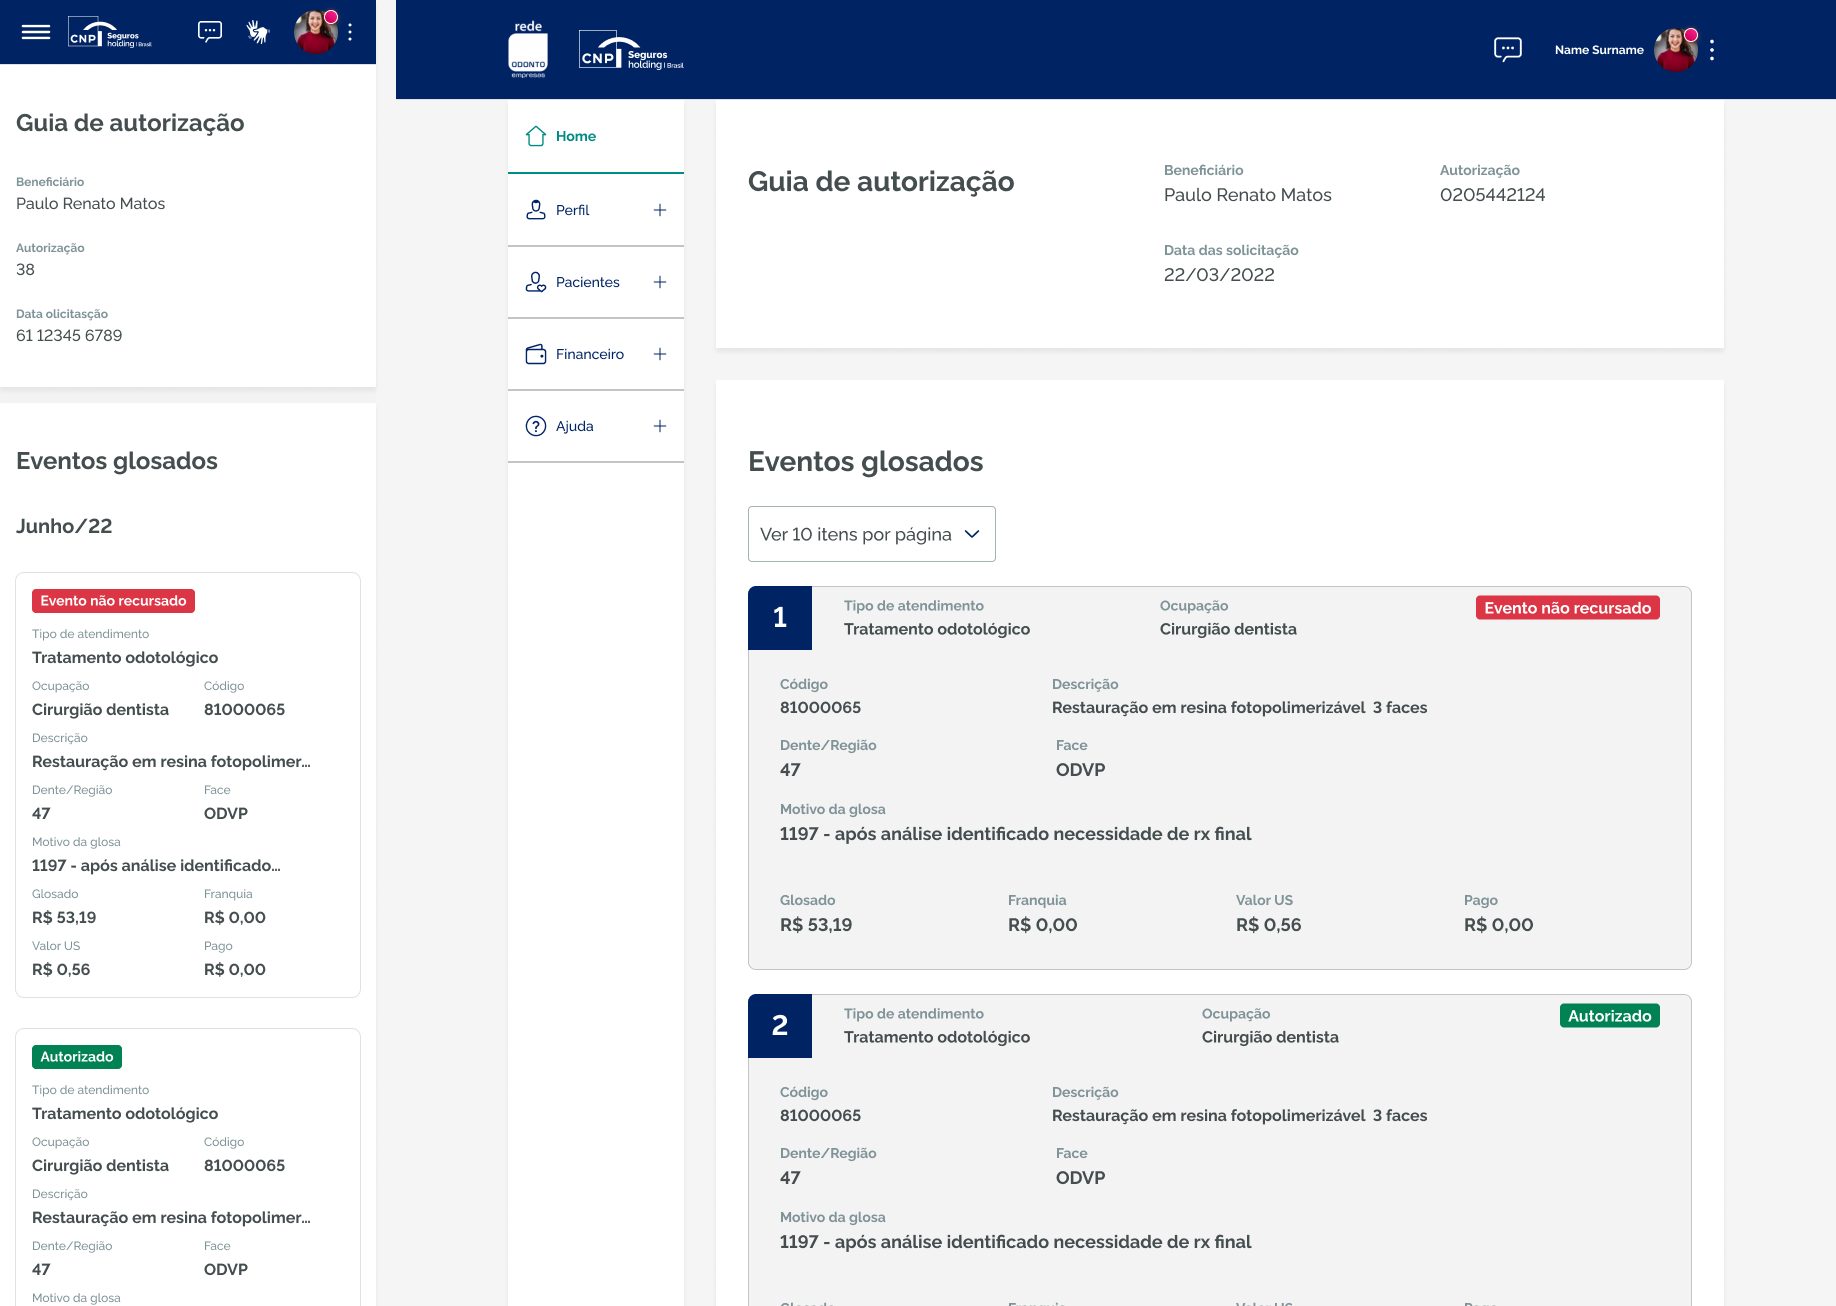
Task: Click the desktop CNP Seguros logo
Action: (631, 51)
